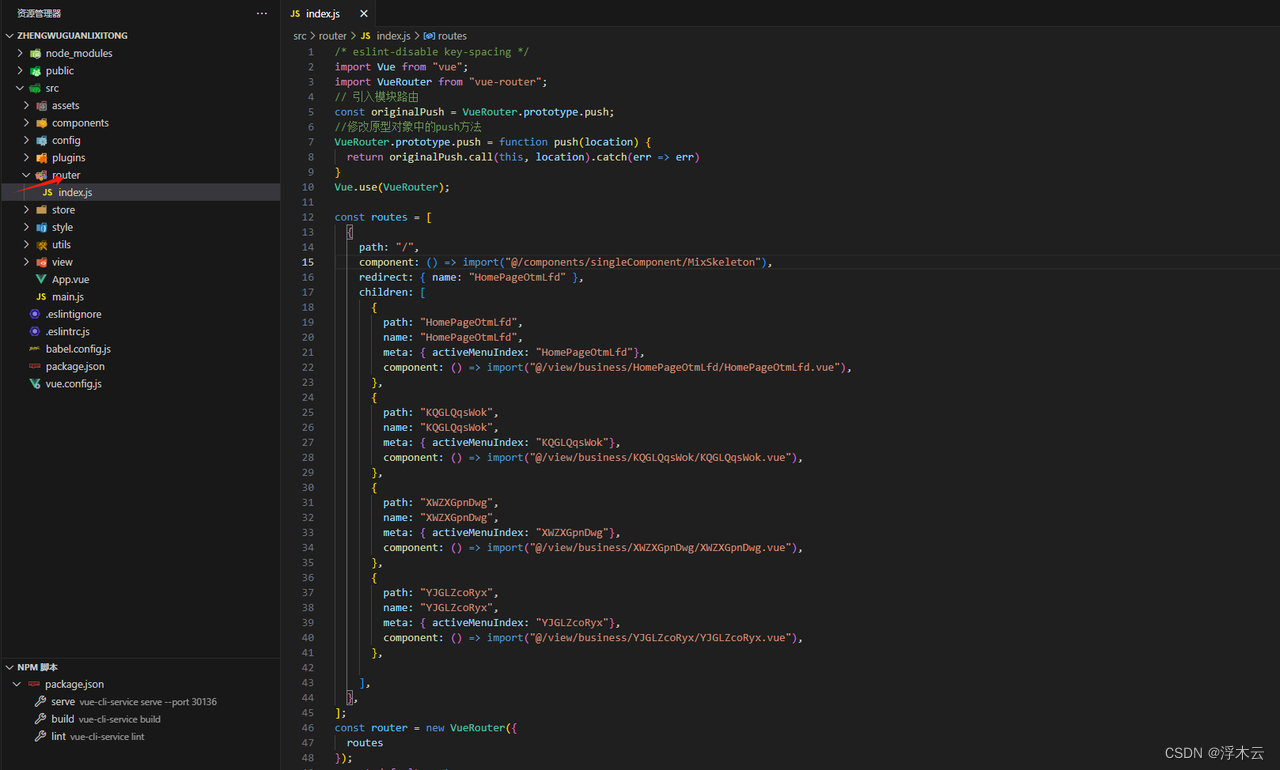This screenshot has height=770, width=1280.
Task: Click the src folder icon
Action: click(36, 88)
